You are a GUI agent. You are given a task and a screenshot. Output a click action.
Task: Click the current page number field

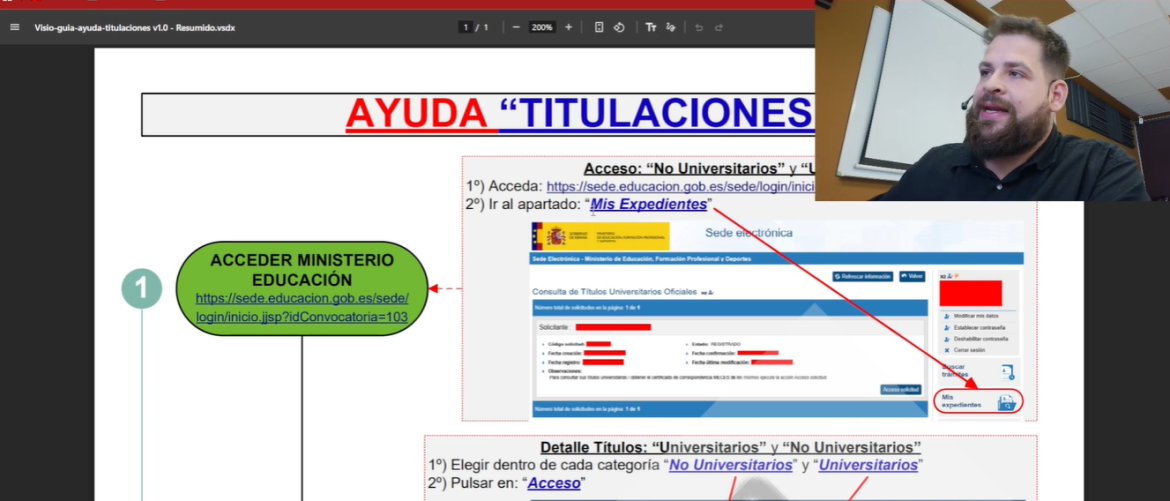[466, 28]
